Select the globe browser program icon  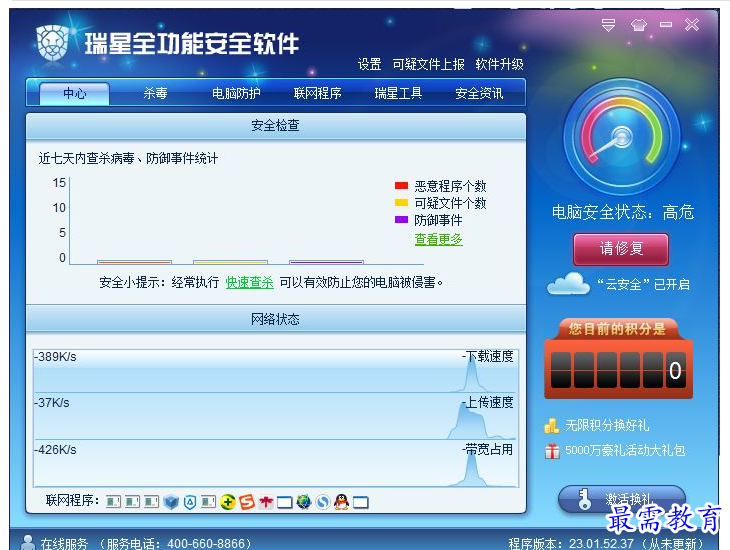(x=304, y=502)
